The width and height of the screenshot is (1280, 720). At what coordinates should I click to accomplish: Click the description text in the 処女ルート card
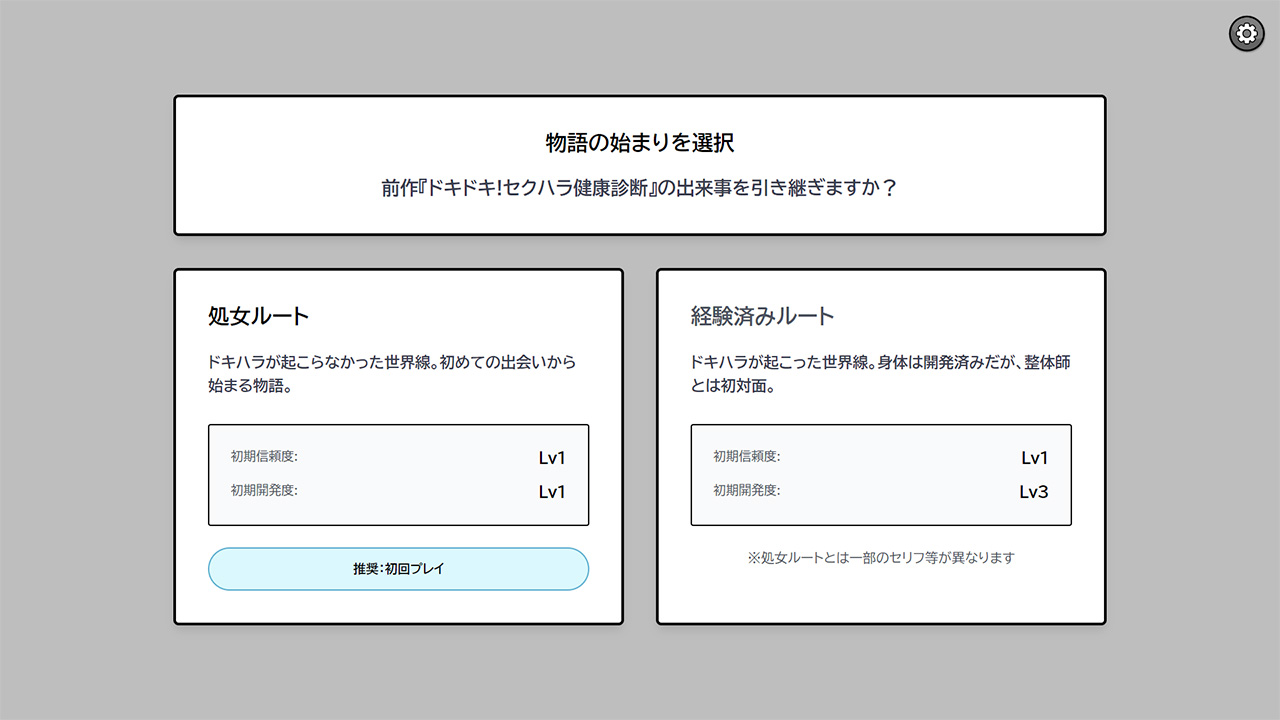click(x=391, y=374)
